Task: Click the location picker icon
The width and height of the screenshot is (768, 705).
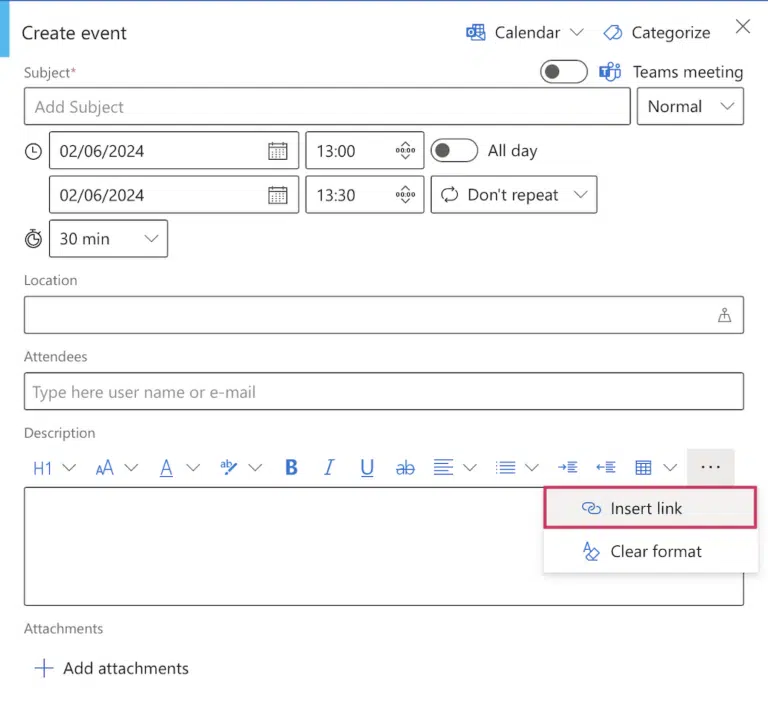Action: pos(724,315)
